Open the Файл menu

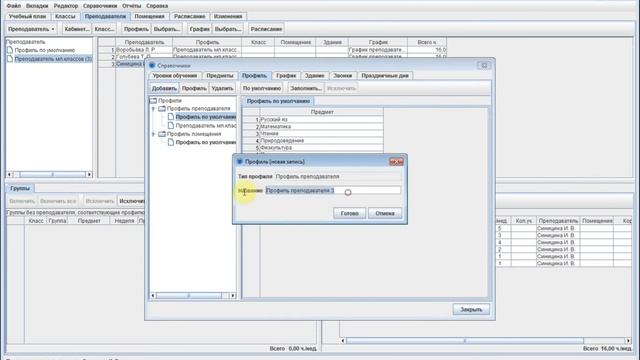[14, 6]
